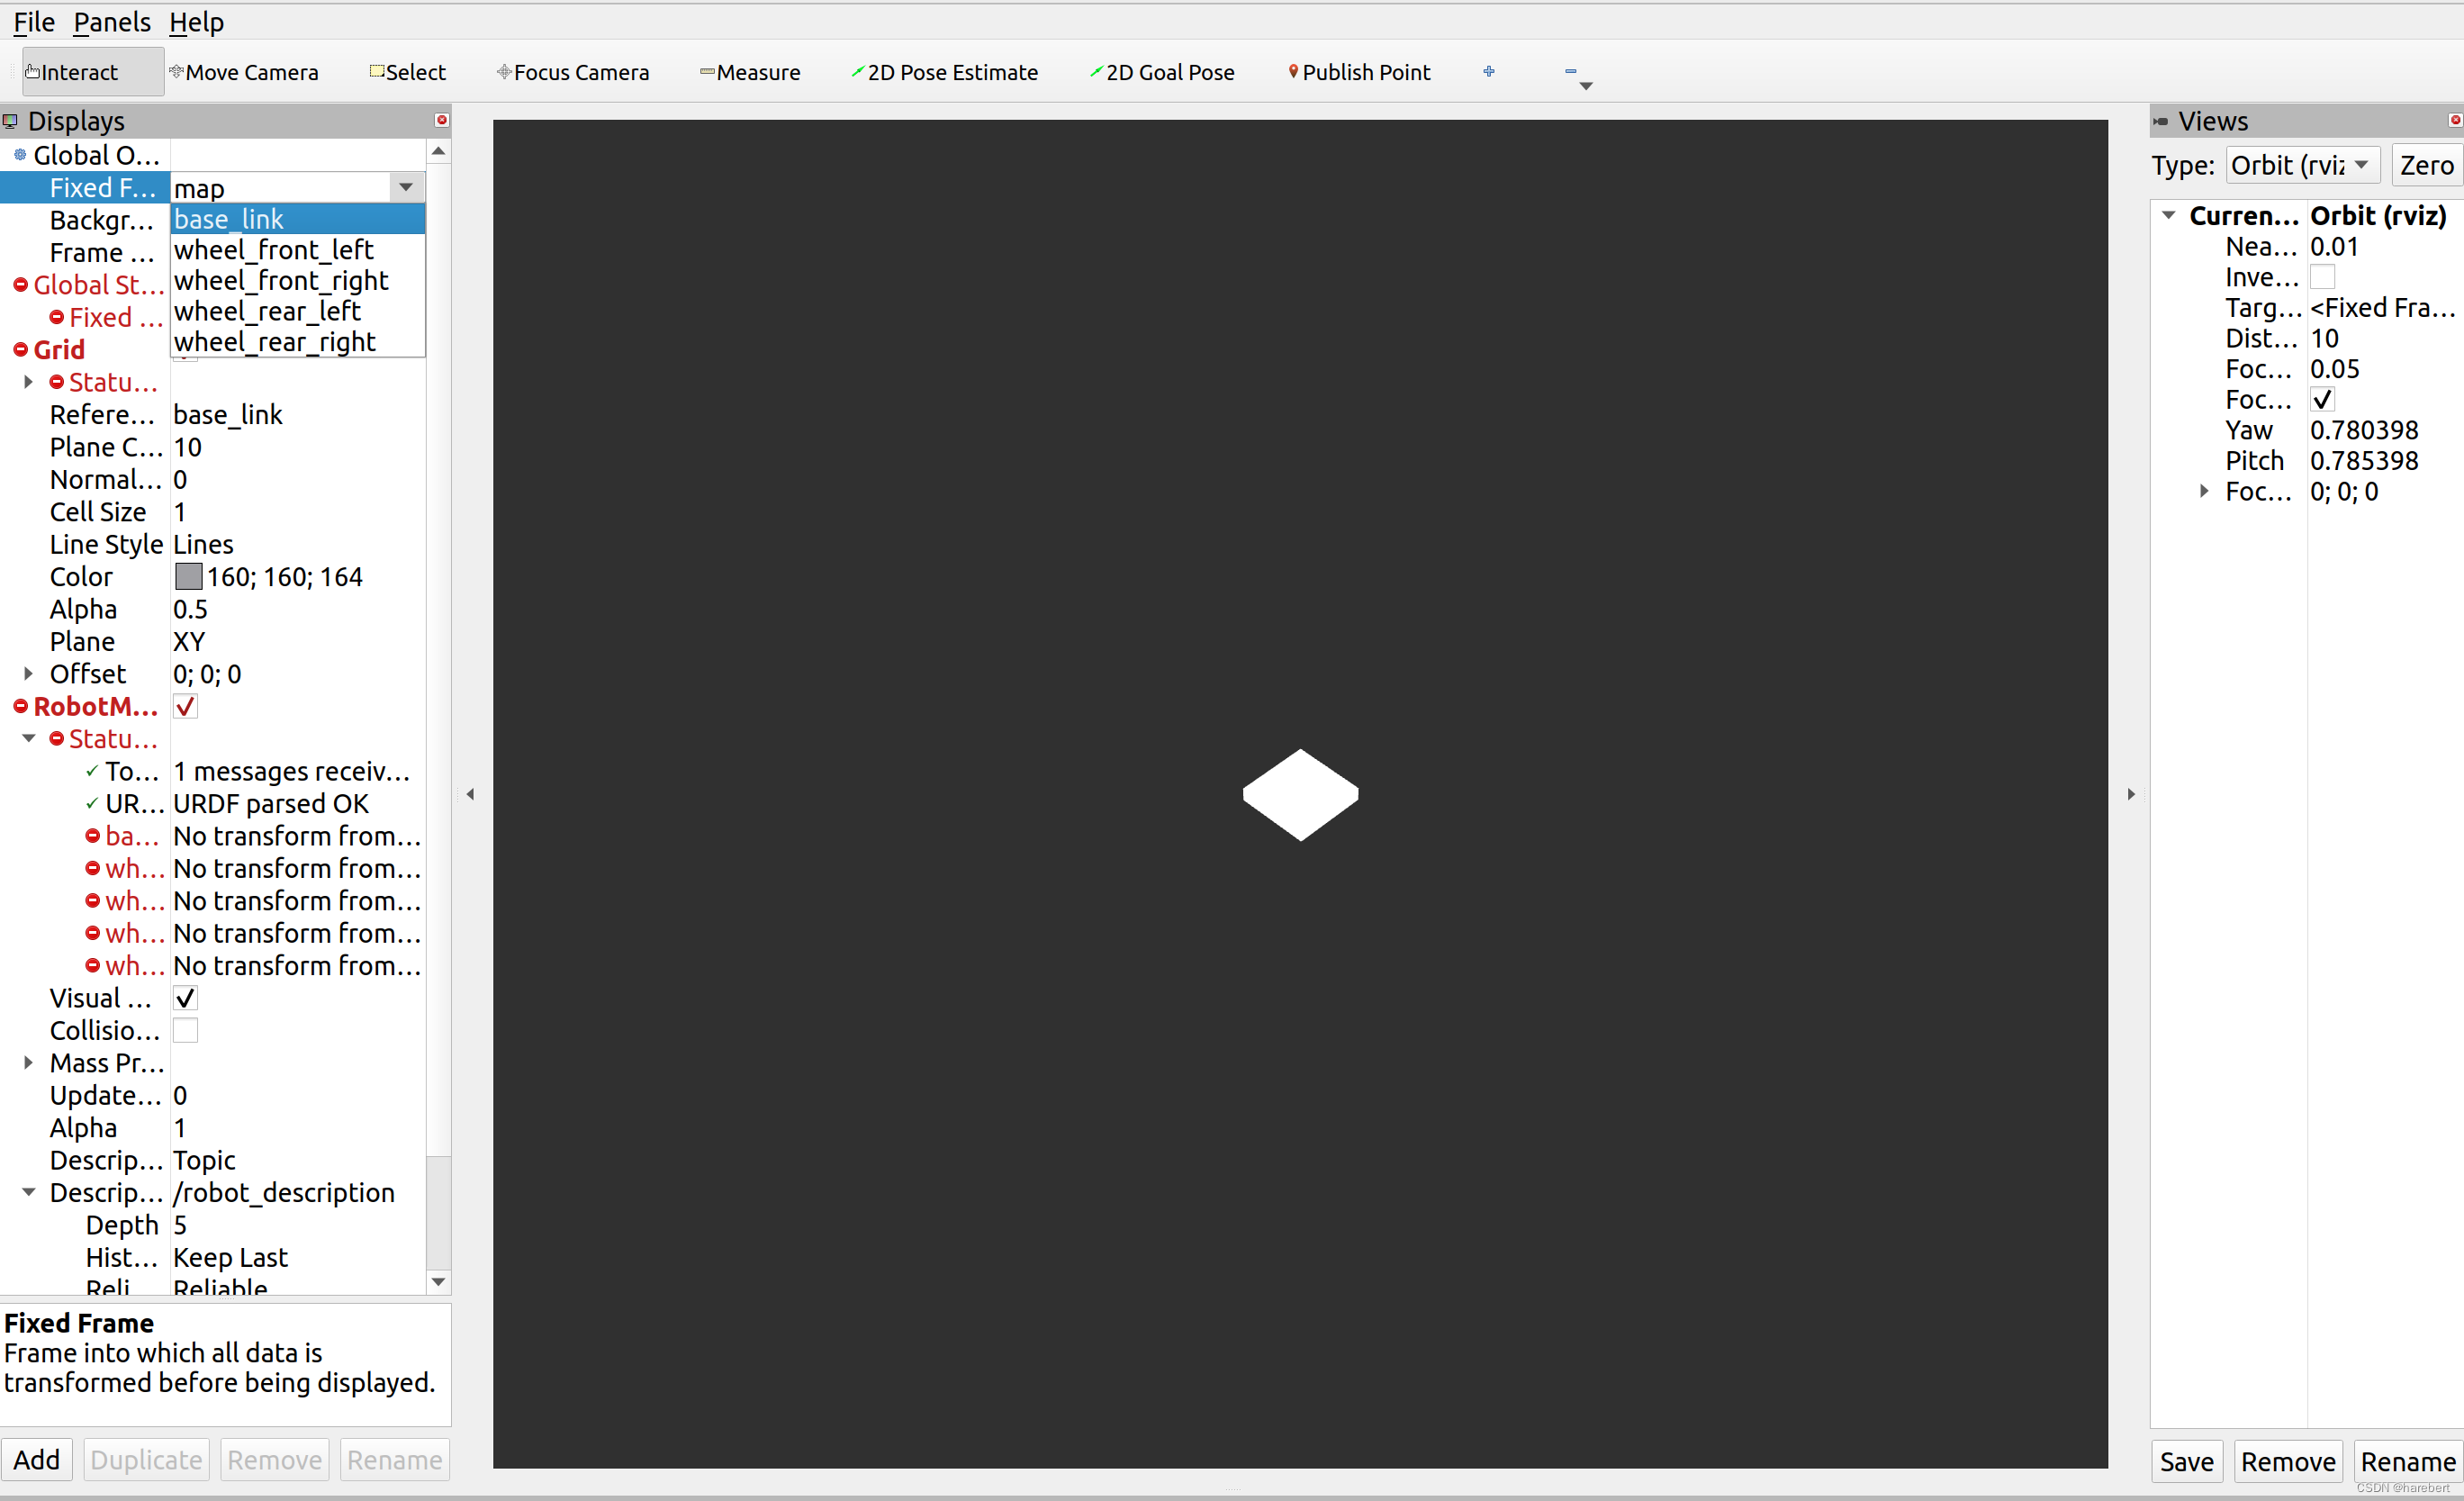The width and height of the screenshot is (2464, 1501).
Task: Toggle the RobotModel enabled checkbox
Action: tap(185, 706)
